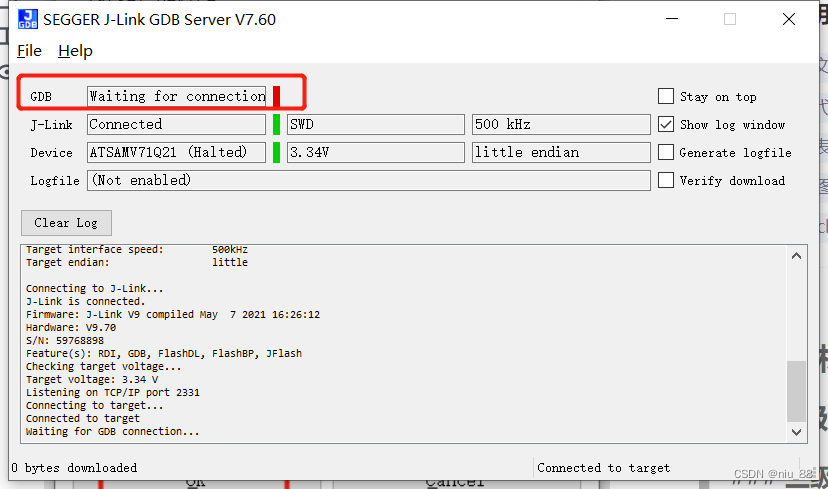The height and width of the screenshot is (489, 828).
Task: Click the Device field ATSAMV71Q21 (Halted)
Action: tap(176, 152)
